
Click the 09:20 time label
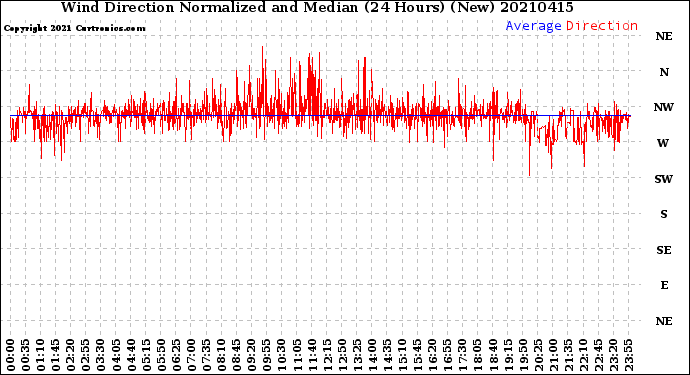[252, 355]
